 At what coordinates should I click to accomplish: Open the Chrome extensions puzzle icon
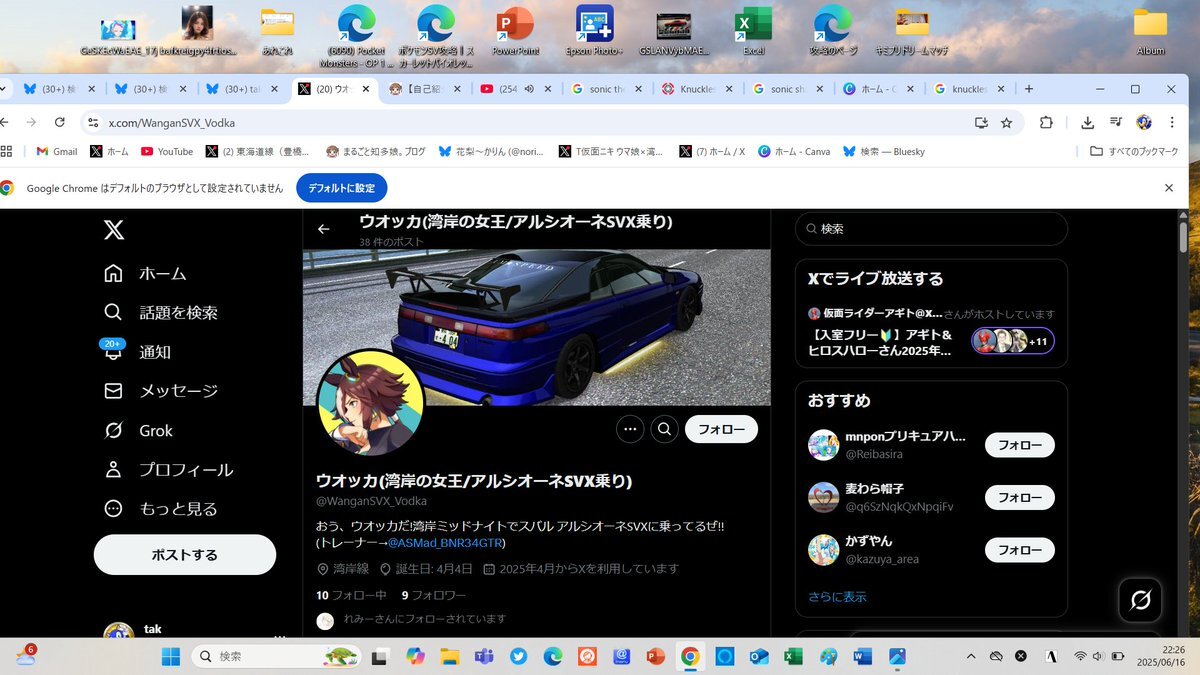[x=1046, y=122]
